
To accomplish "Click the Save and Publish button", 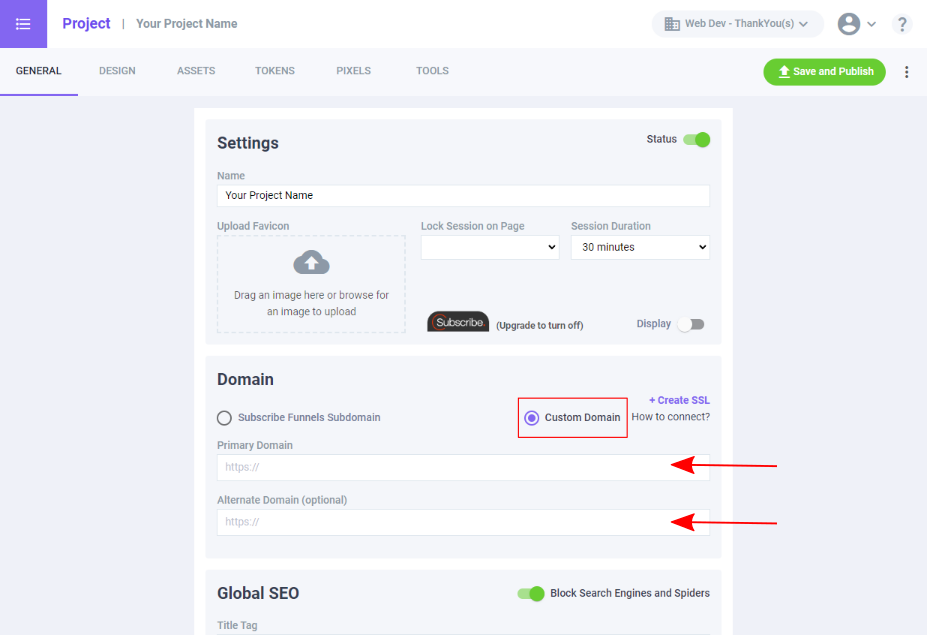I will (x=824, y=72).
